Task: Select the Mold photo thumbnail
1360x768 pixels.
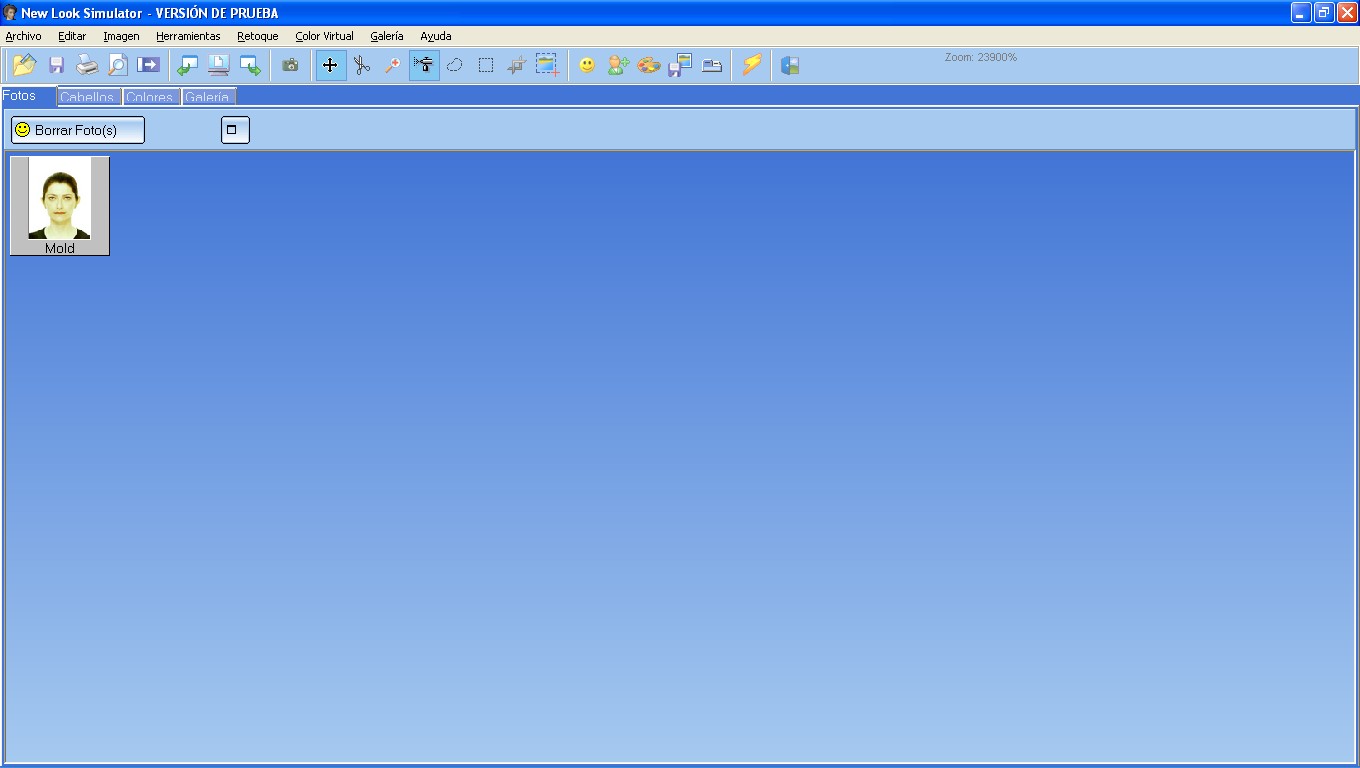Action: pyautogui.click(x=60, y=205)
